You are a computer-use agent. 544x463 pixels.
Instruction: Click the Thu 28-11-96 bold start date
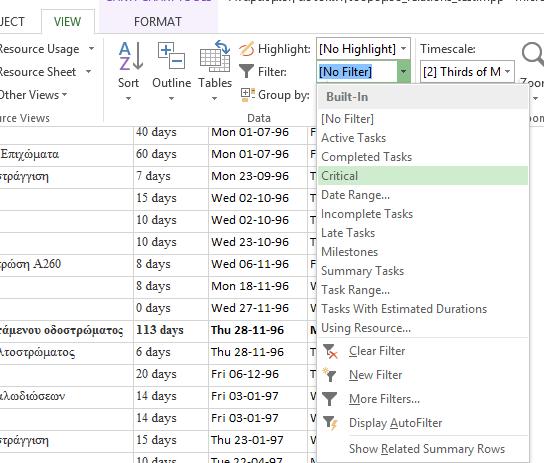(258, 330)
